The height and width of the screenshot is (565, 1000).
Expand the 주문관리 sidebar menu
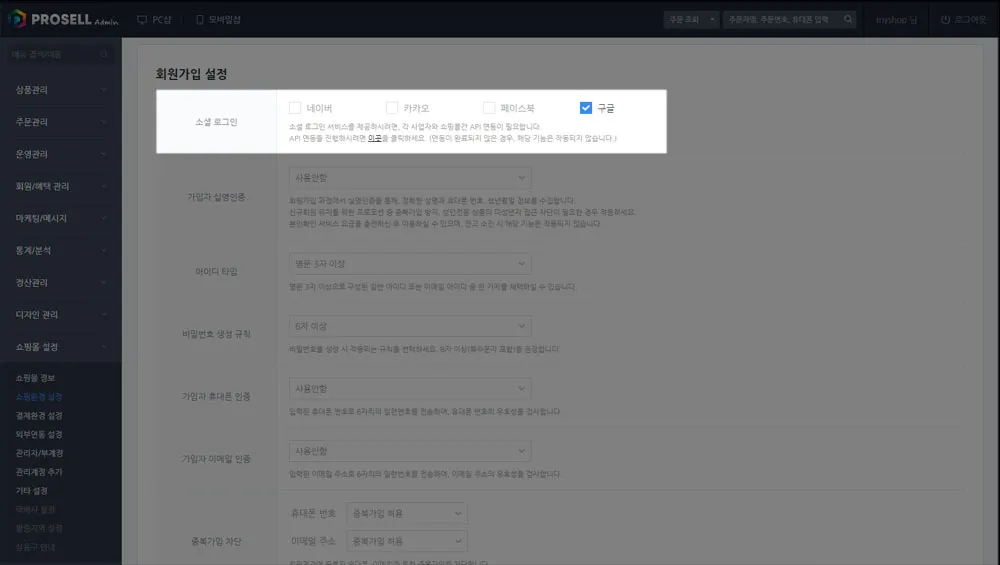click(x=61, y=122)
